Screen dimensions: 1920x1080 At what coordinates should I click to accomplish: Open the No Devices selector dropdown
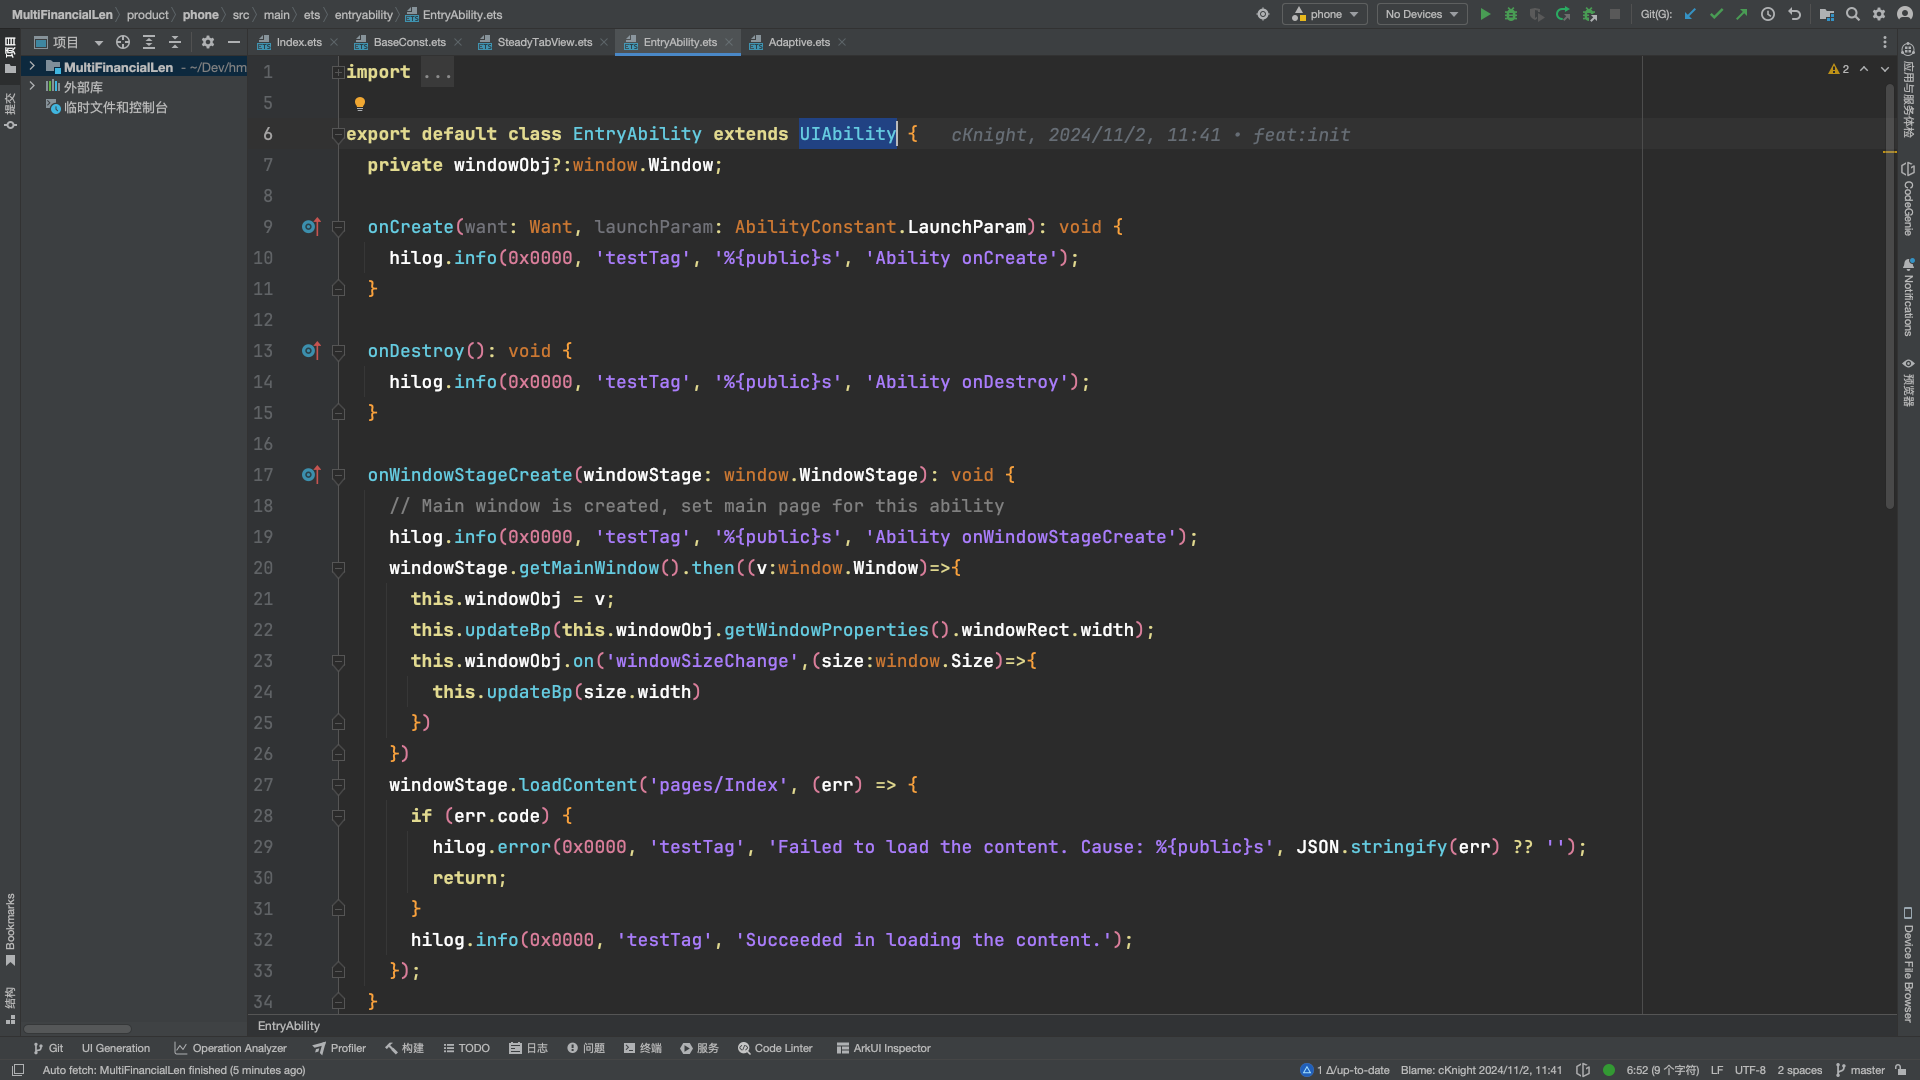(x=1421, y=14)
